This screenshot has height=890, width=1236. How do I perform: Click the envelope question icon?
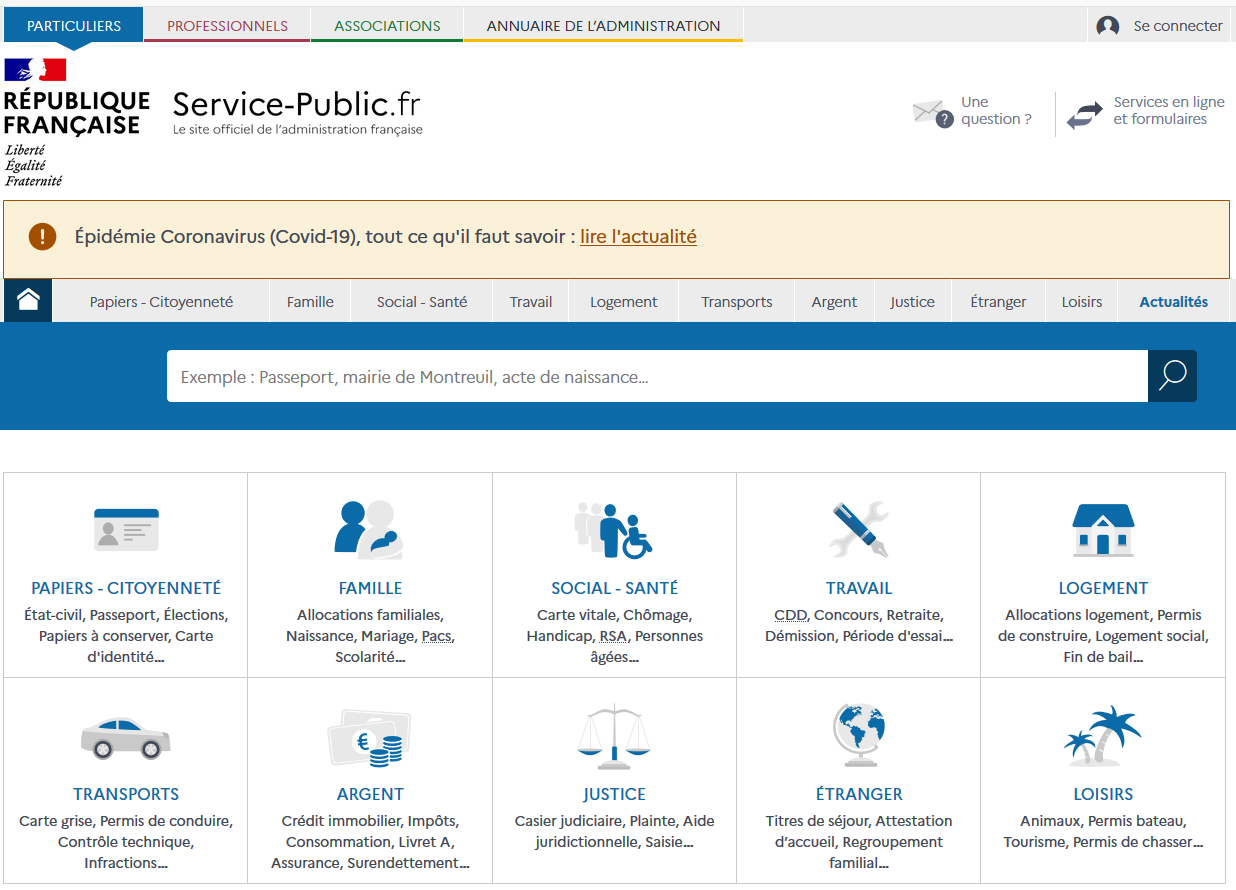coord(933,112)
